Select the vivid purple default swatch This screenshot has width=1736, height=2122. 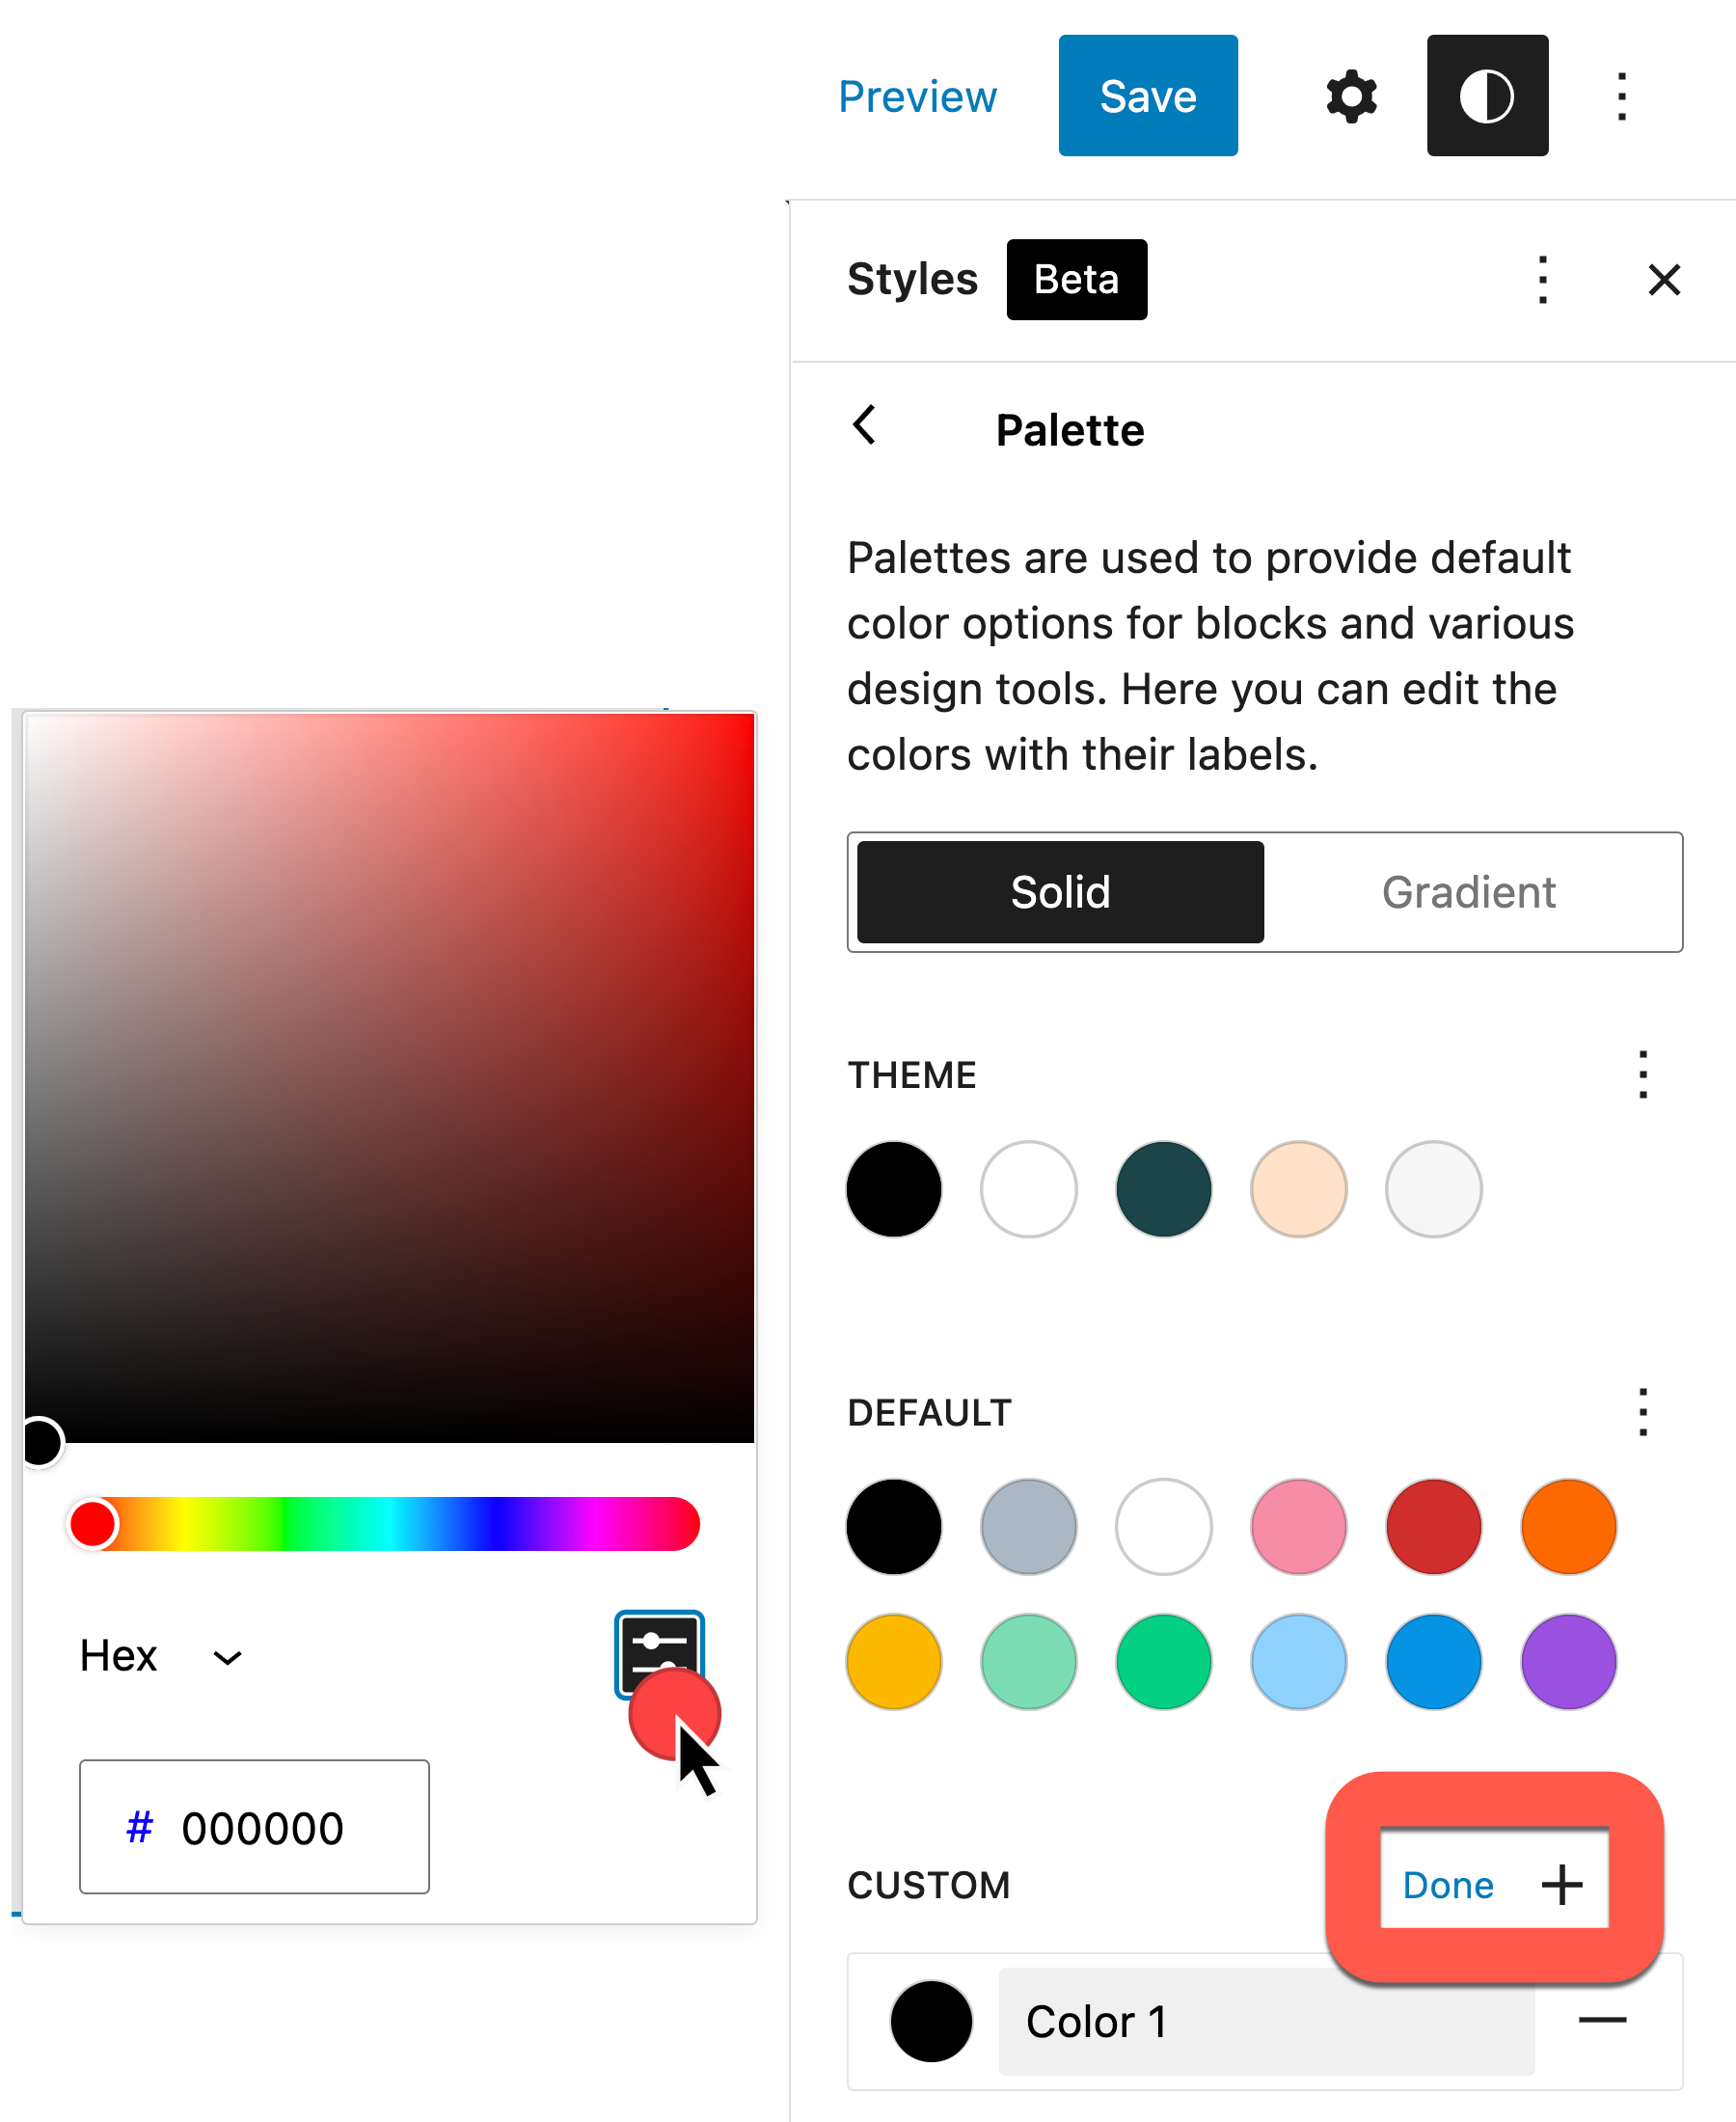pos(1567,1661)
